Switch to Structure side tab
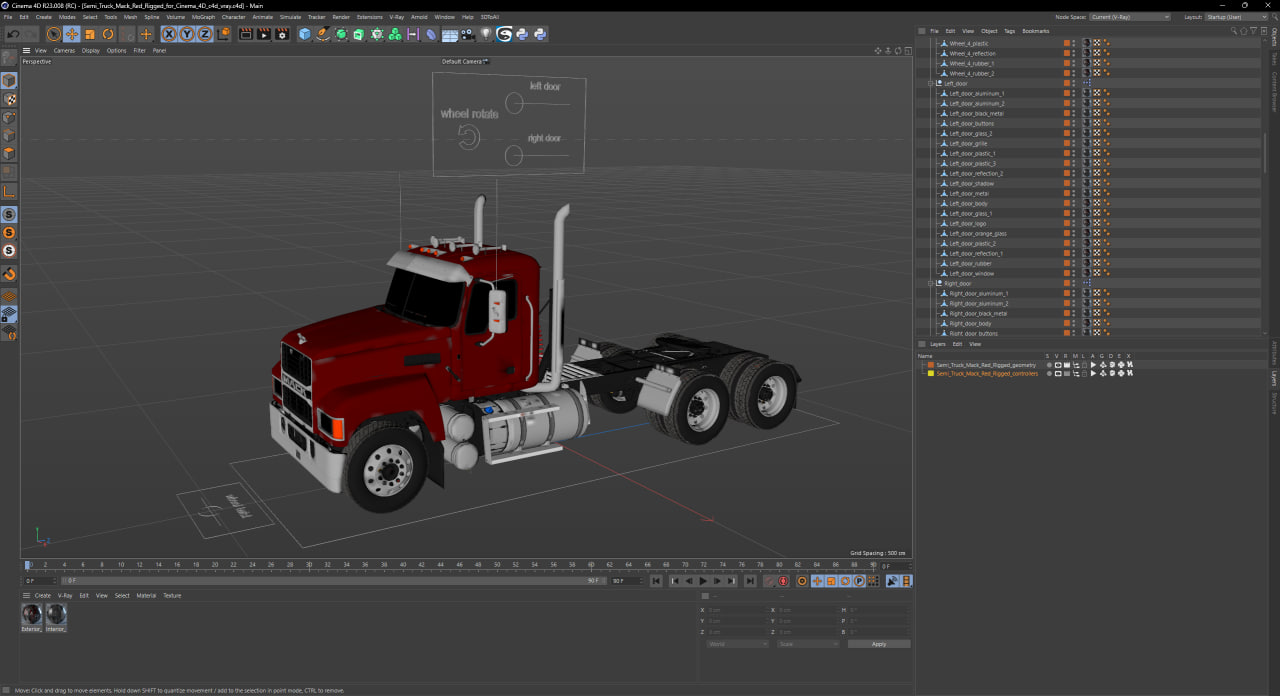Viewport: 1280px width, 696px height. click(1274, 403)
